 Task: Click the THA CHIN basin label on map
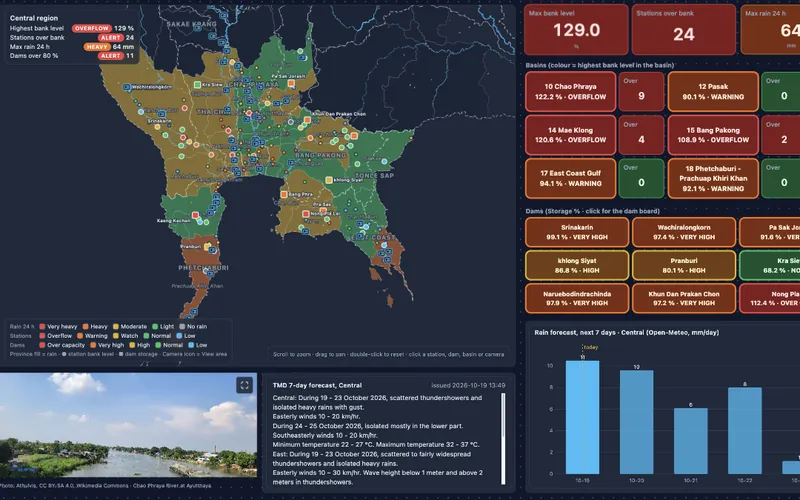point(214,112)
